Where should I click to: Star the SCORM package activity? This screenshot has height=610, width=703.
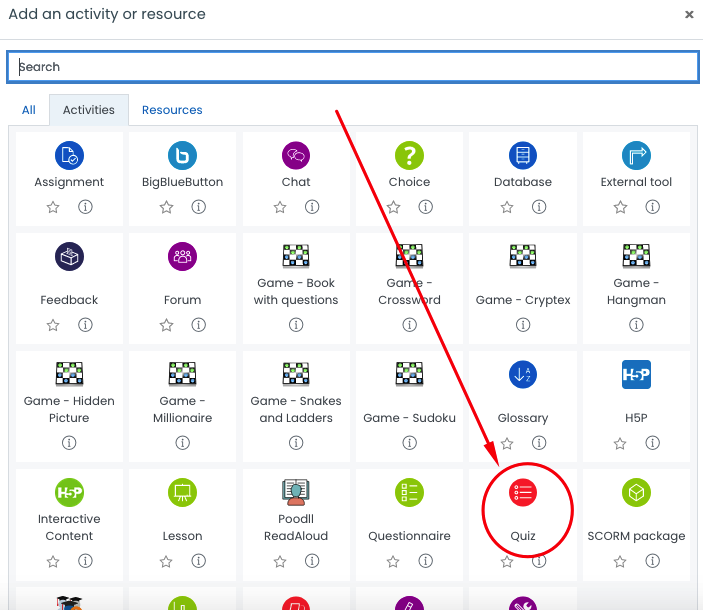click(x=620, y=561)
